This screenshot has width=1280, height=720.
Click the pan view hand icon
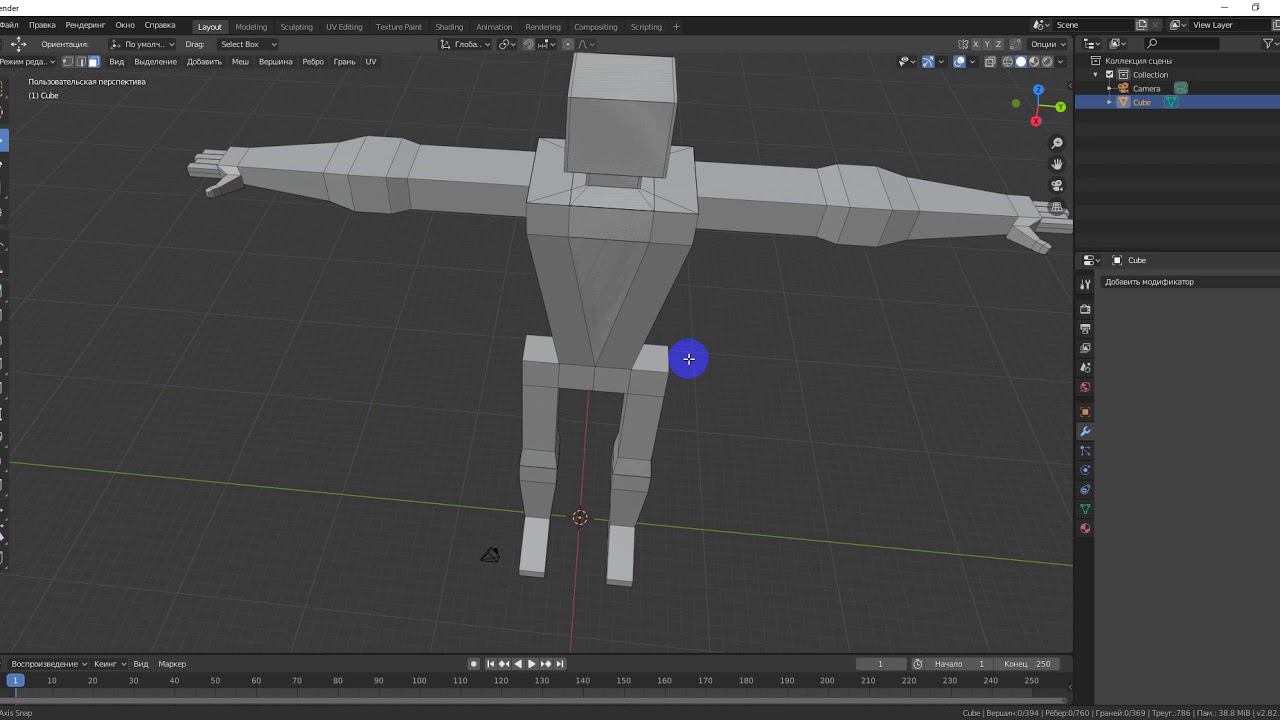pos(1057,164)
